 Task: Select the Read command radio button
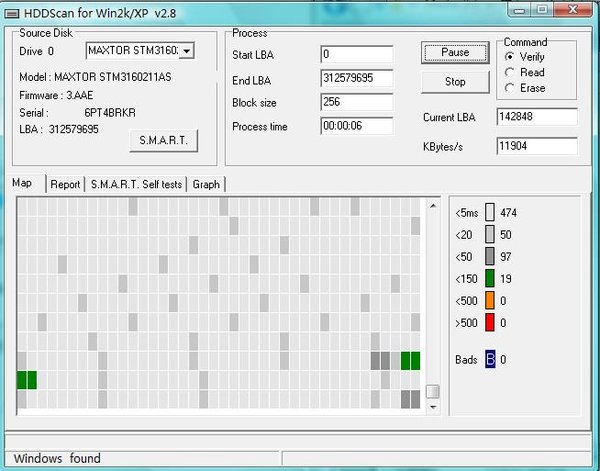[509, 72]
